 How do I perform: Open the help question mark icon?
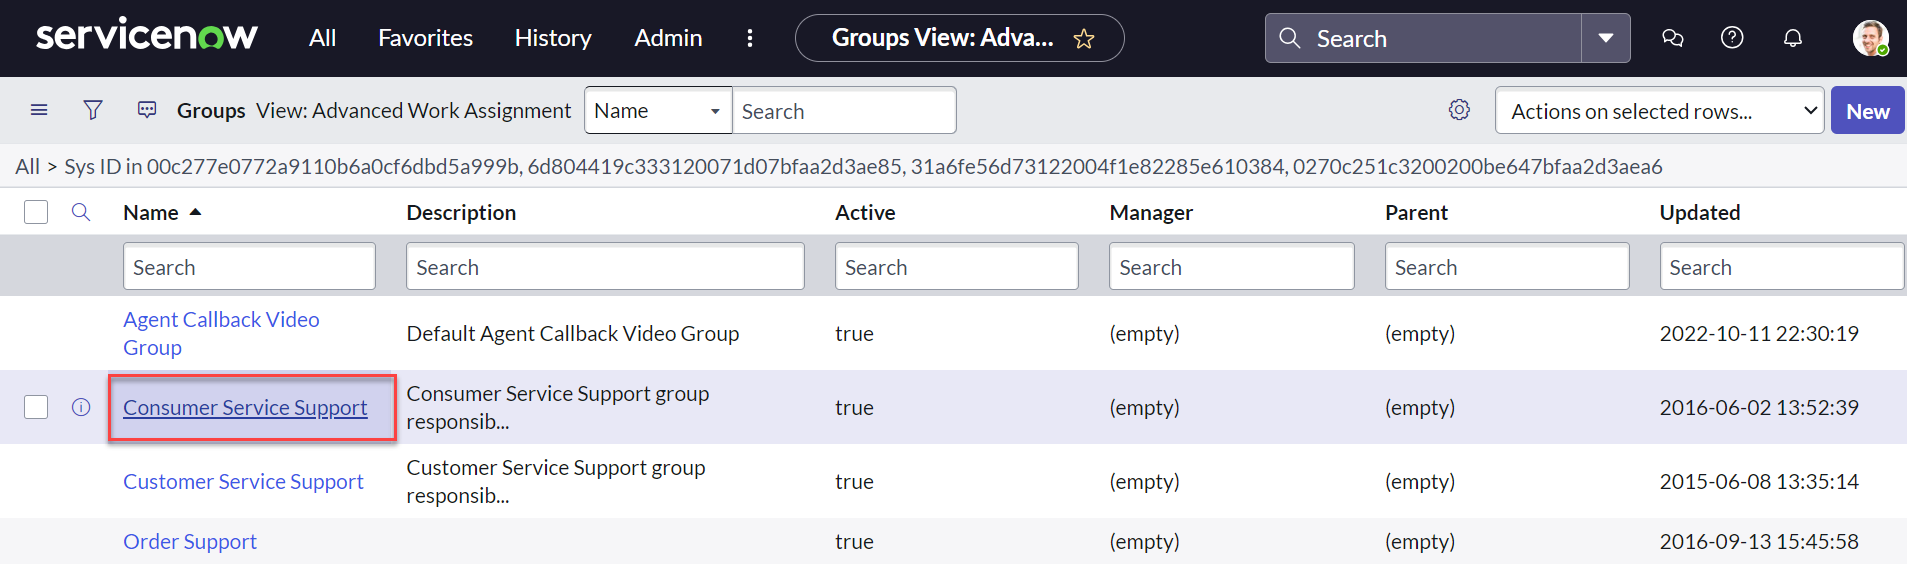tap(1732, 38)
